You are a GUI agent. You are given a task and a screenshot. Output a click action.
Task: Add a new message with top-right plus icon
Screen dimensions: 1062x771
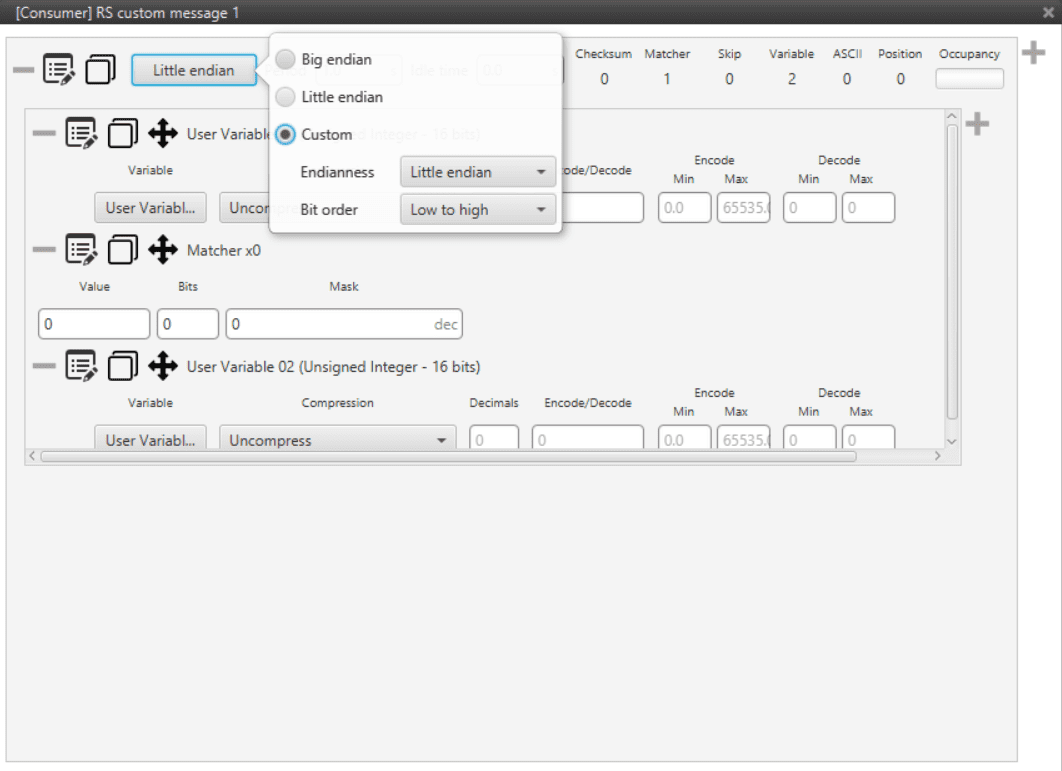pyautogui.click(x=1034, y=53)
